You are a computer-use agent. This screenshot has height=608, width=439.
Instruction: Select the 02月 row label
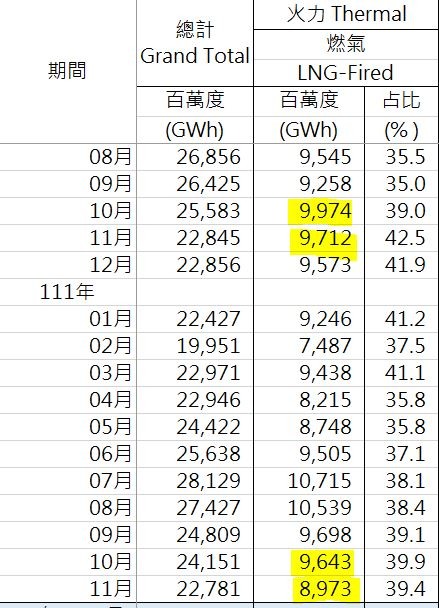tap(111, 345)
